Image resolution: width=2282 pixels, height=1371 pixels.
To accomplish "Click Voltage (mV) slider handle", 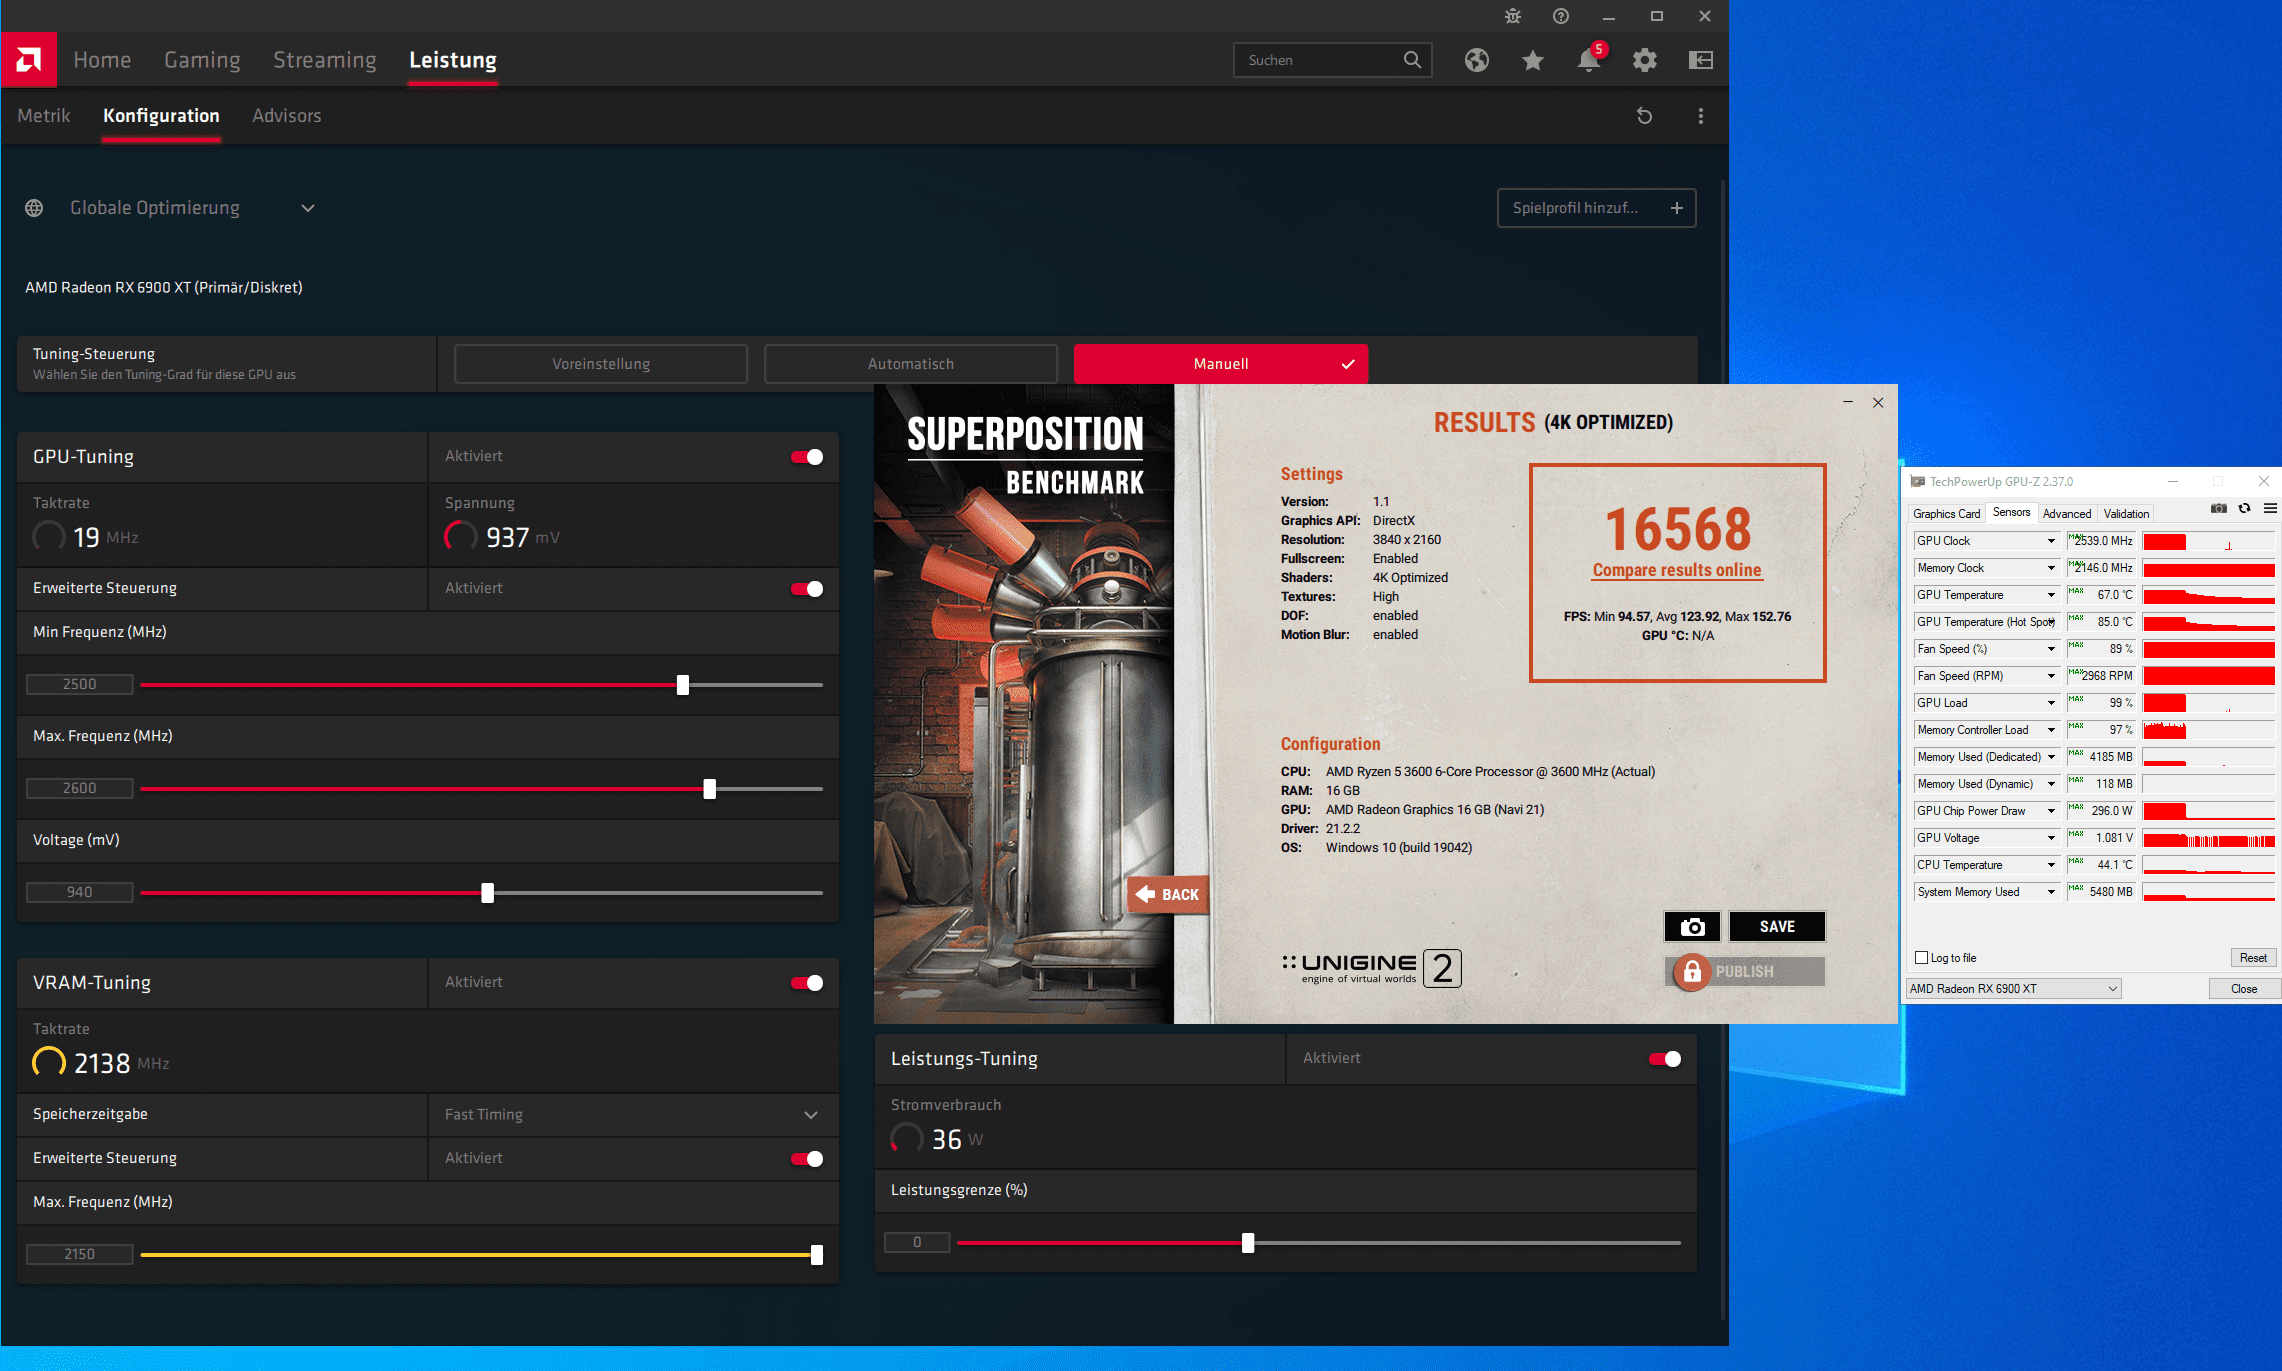I will click(x=488, y=893).
